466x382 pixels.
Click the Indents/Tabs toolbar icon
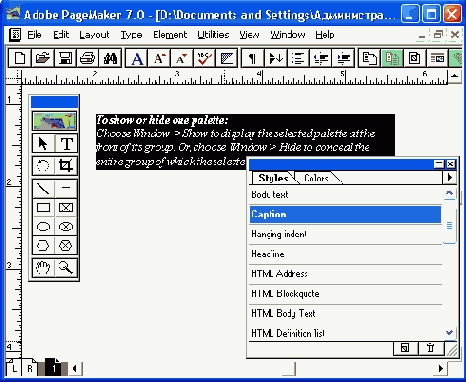tap(276, 58)
